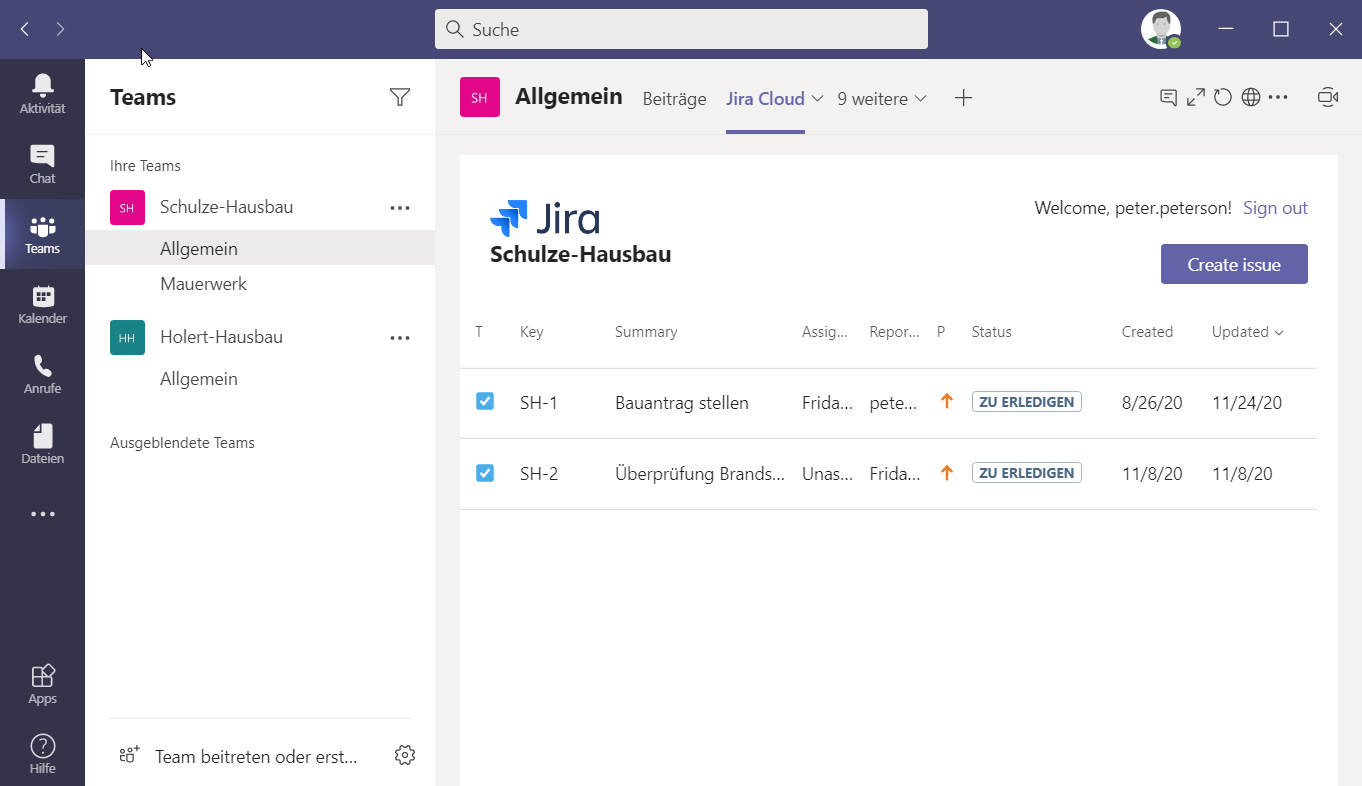This screenshot has height=786, width=1362.
Task: Start a meeting with the camera icon
Action: coord(1327,97)
